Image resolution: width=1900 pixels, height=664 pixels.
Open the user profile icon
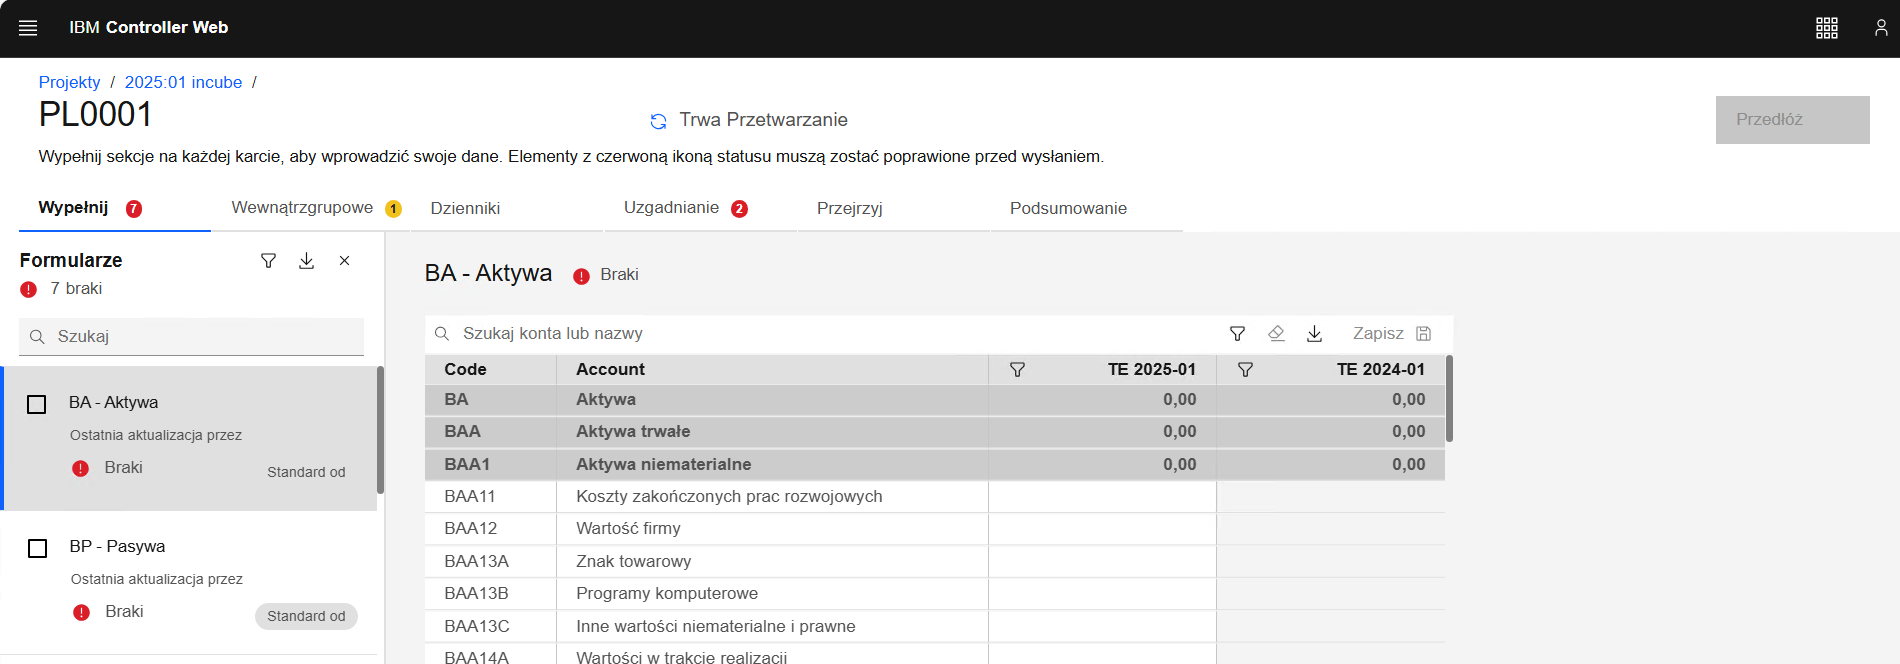click(x=1880, y=28)
